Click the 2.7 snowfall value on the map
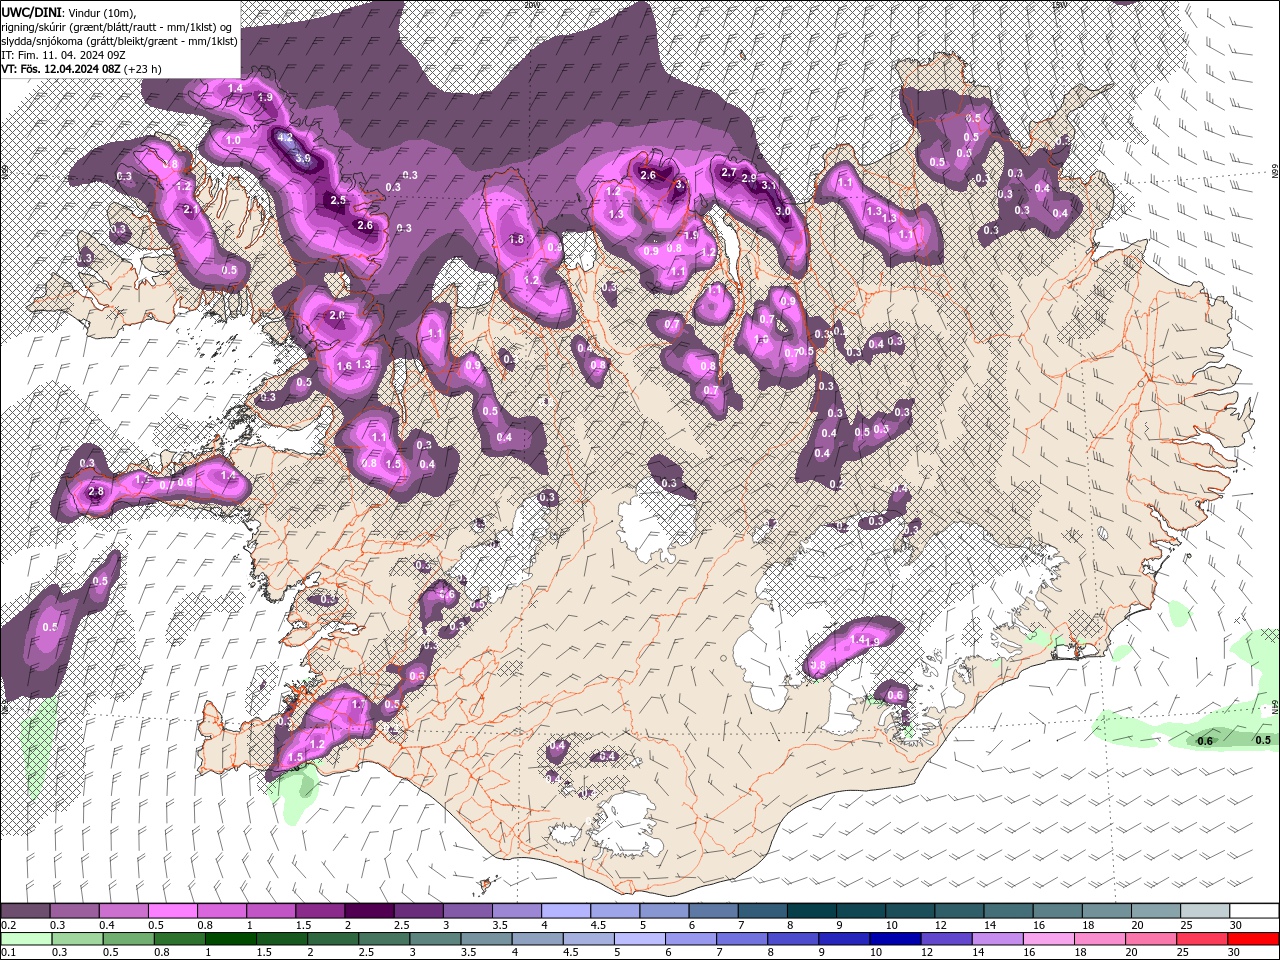The image size is (1280, 960). (x=729, y=172)
